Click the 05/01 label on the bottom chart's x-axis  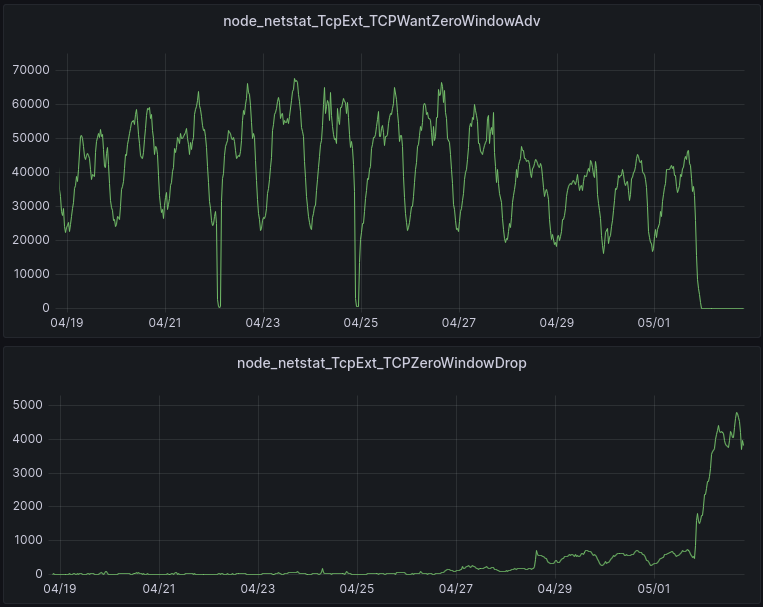[654, 589]
